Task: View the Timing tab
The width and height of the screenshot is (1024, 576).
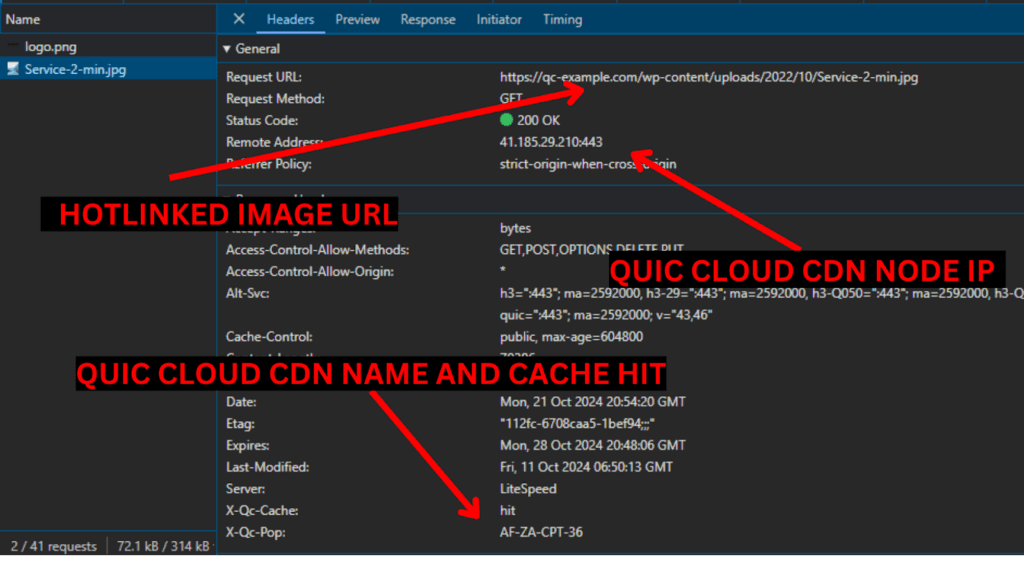Action: tap(562, 19)
